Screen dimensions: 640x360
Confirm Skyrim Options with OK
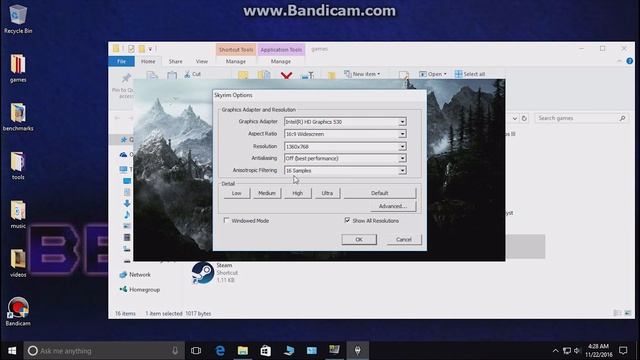359,240
